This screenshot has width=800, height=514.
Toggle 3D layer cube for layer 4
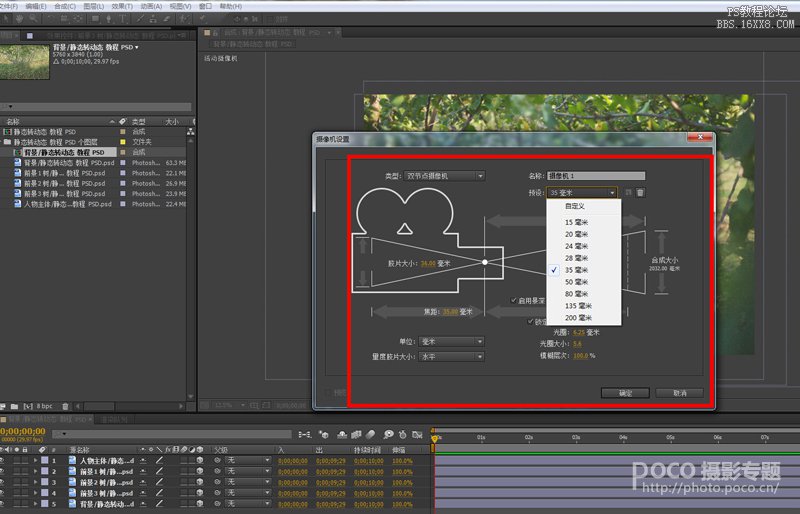(x=200, y=493)
